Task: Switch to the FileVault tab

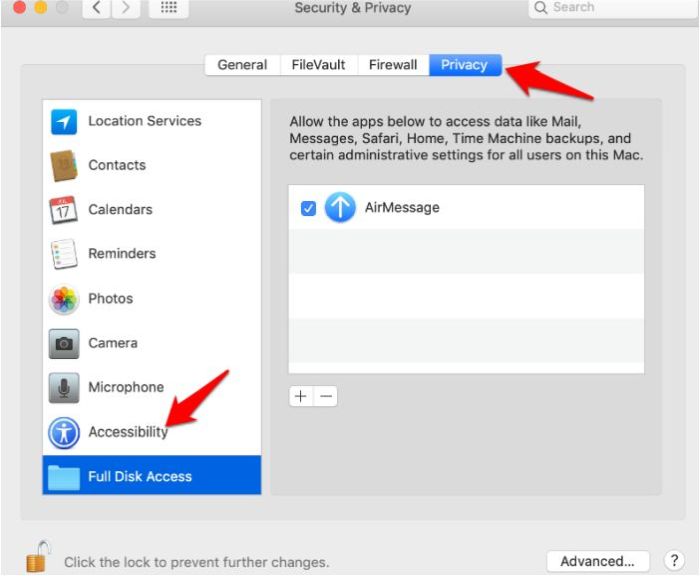Action: (x=318, y=65)
